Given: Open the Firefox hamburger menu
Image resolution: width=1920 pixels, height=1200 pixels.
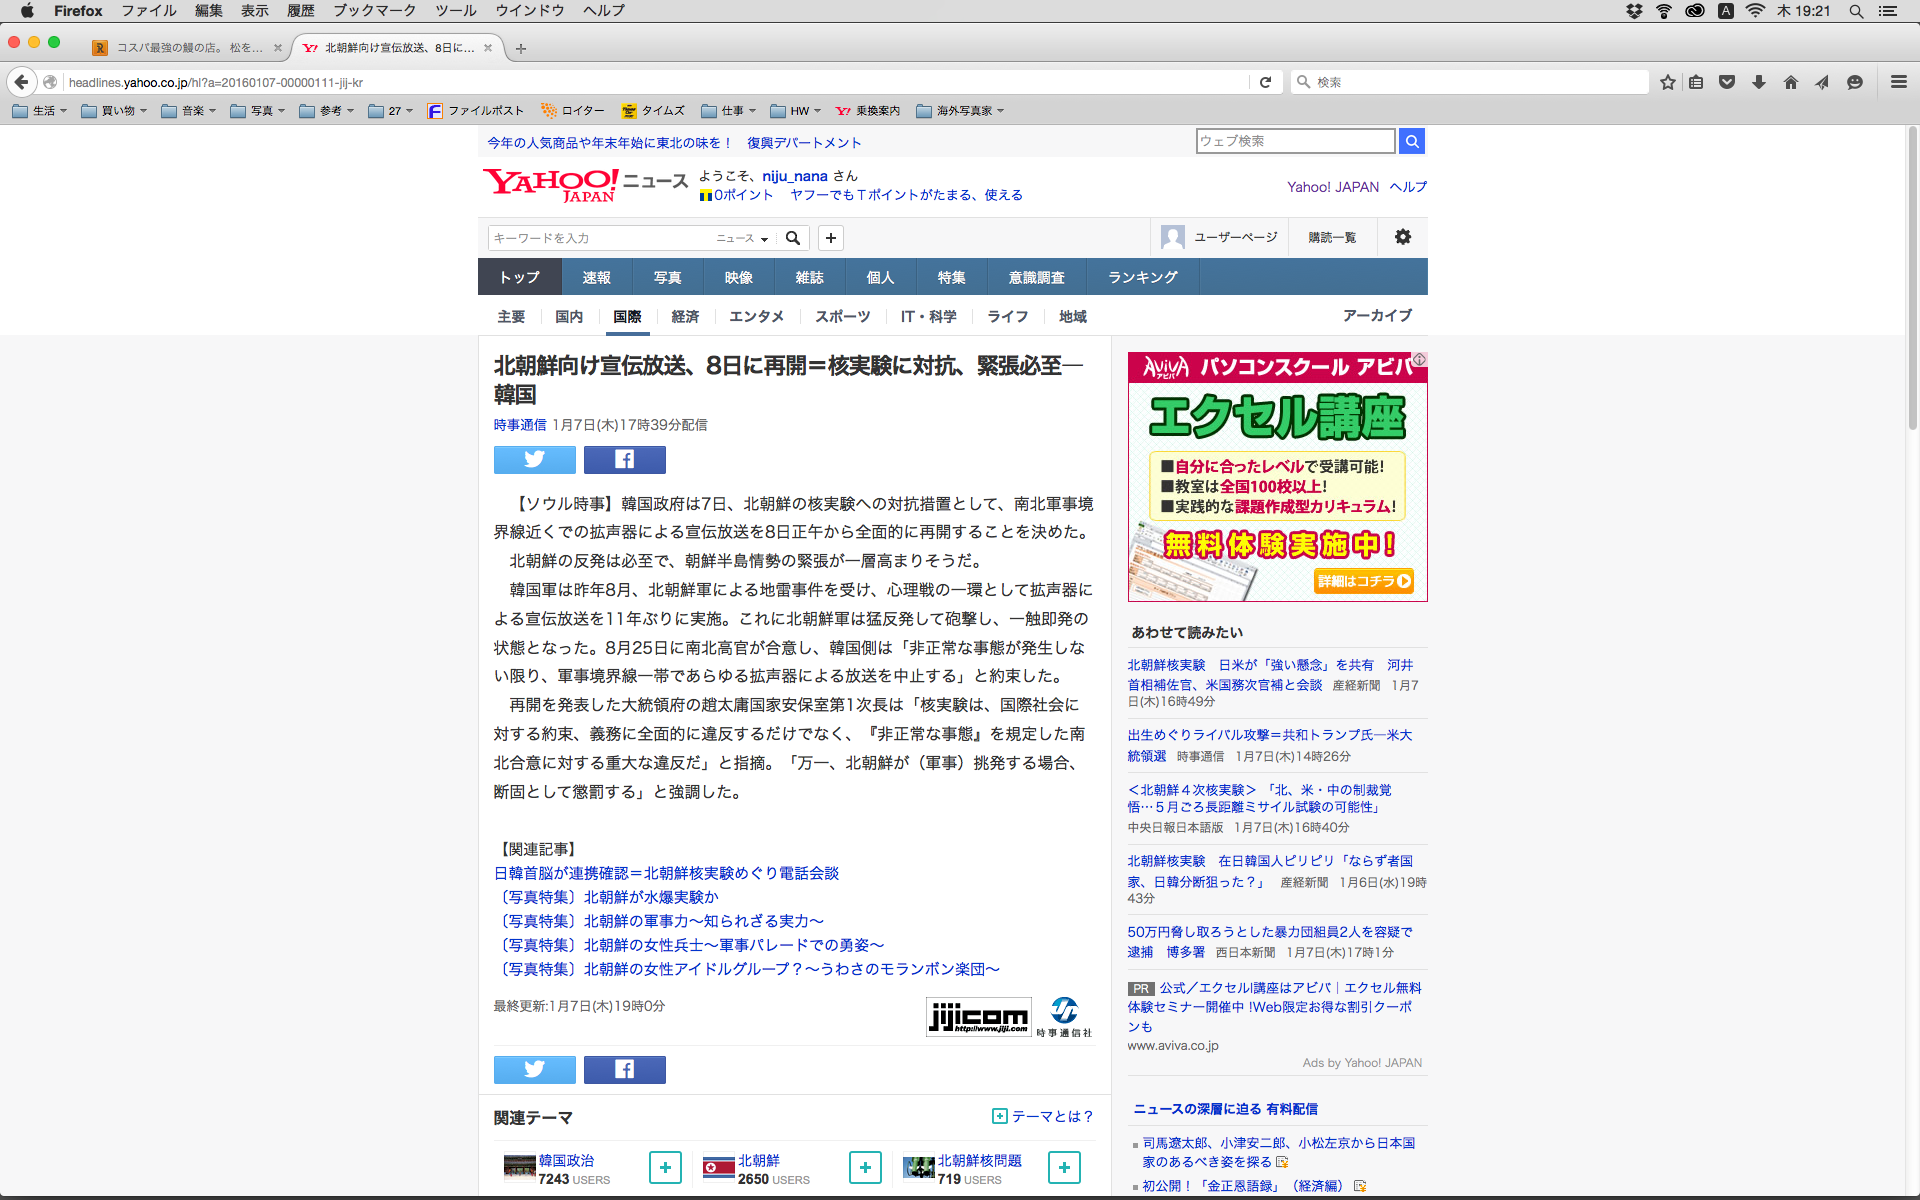Looking at the screenshot, I should pos(1898,82).
